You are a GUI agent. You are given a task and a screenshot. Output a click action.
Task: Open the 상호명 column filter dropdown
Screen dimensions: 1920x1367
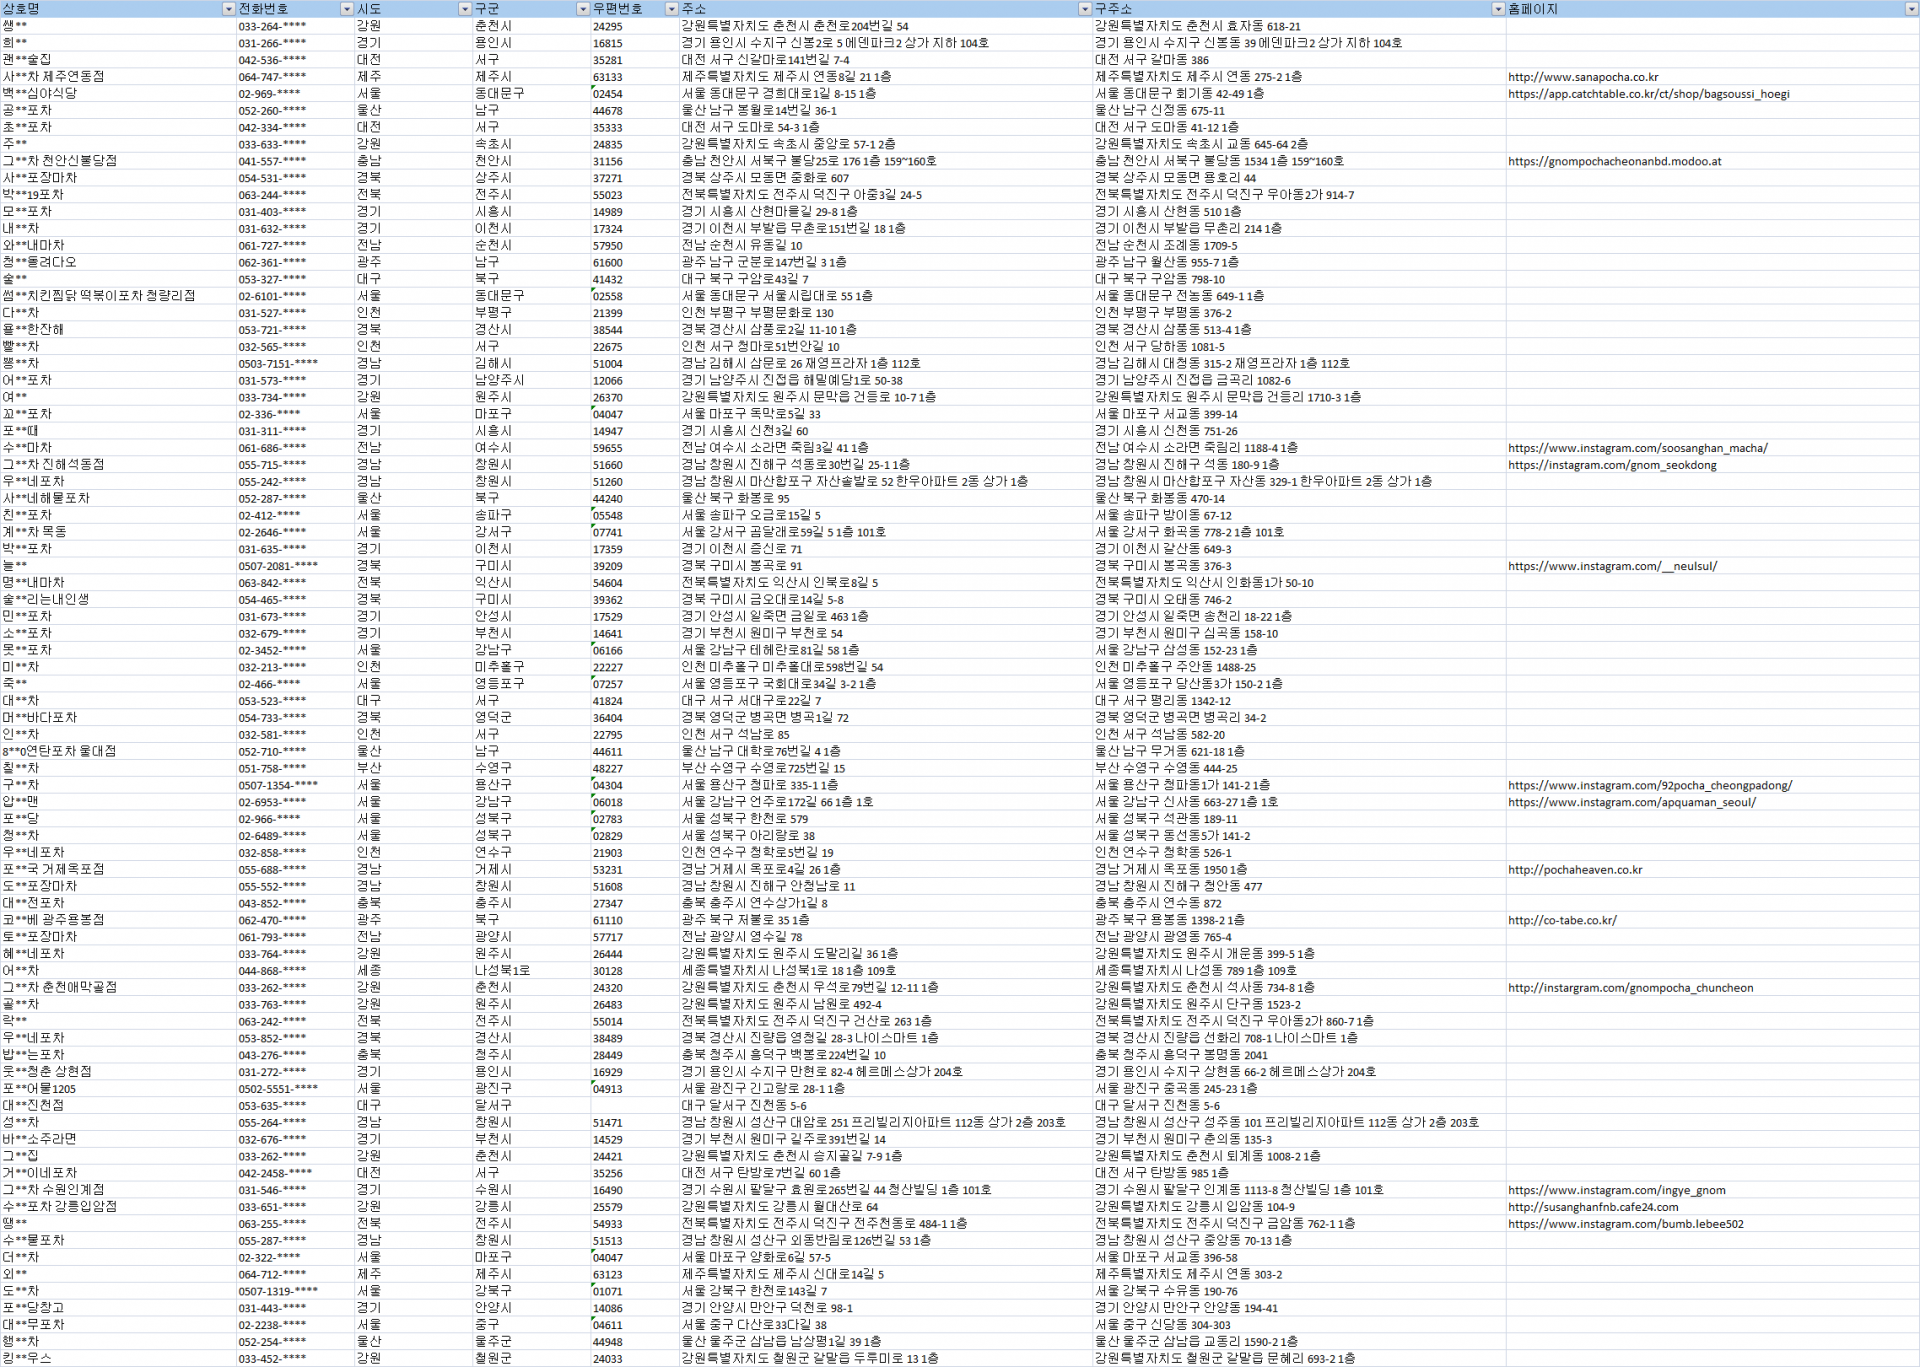click(228, 9)
